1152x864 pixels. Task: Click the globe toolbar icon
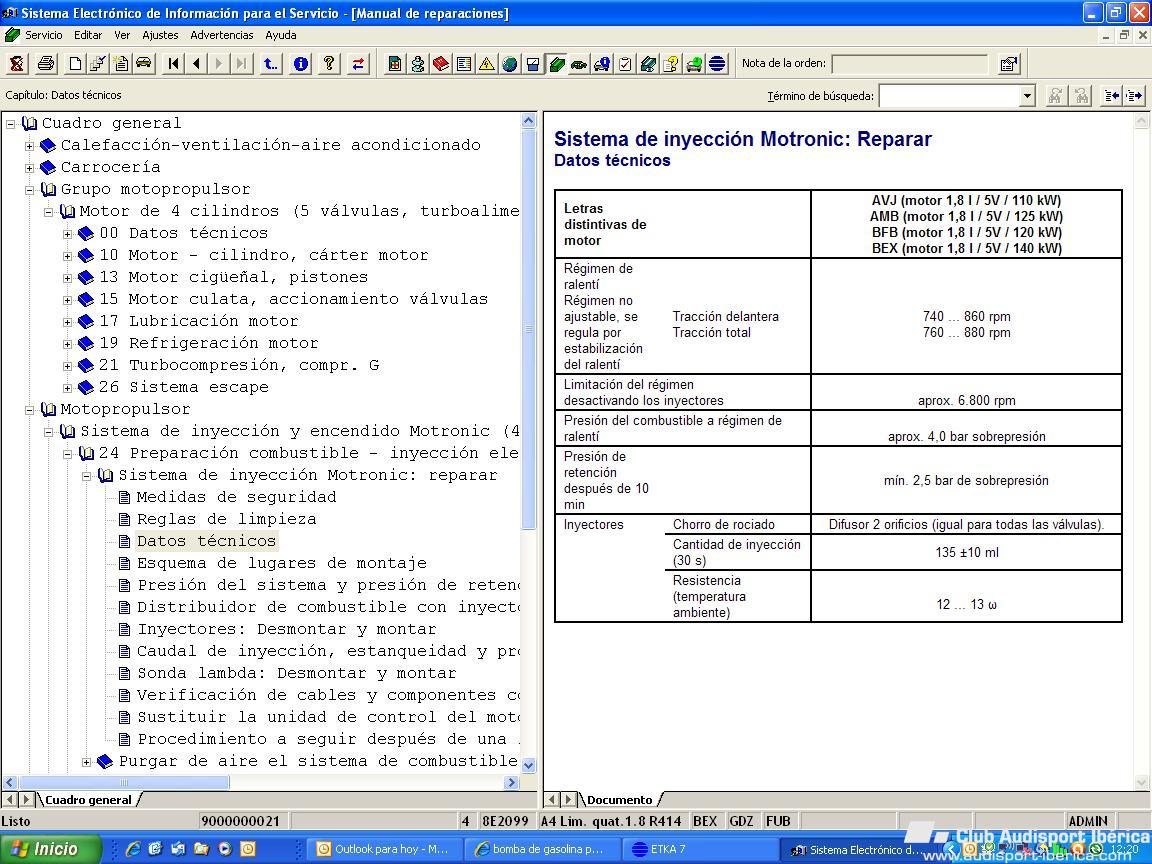pos(510,64)
